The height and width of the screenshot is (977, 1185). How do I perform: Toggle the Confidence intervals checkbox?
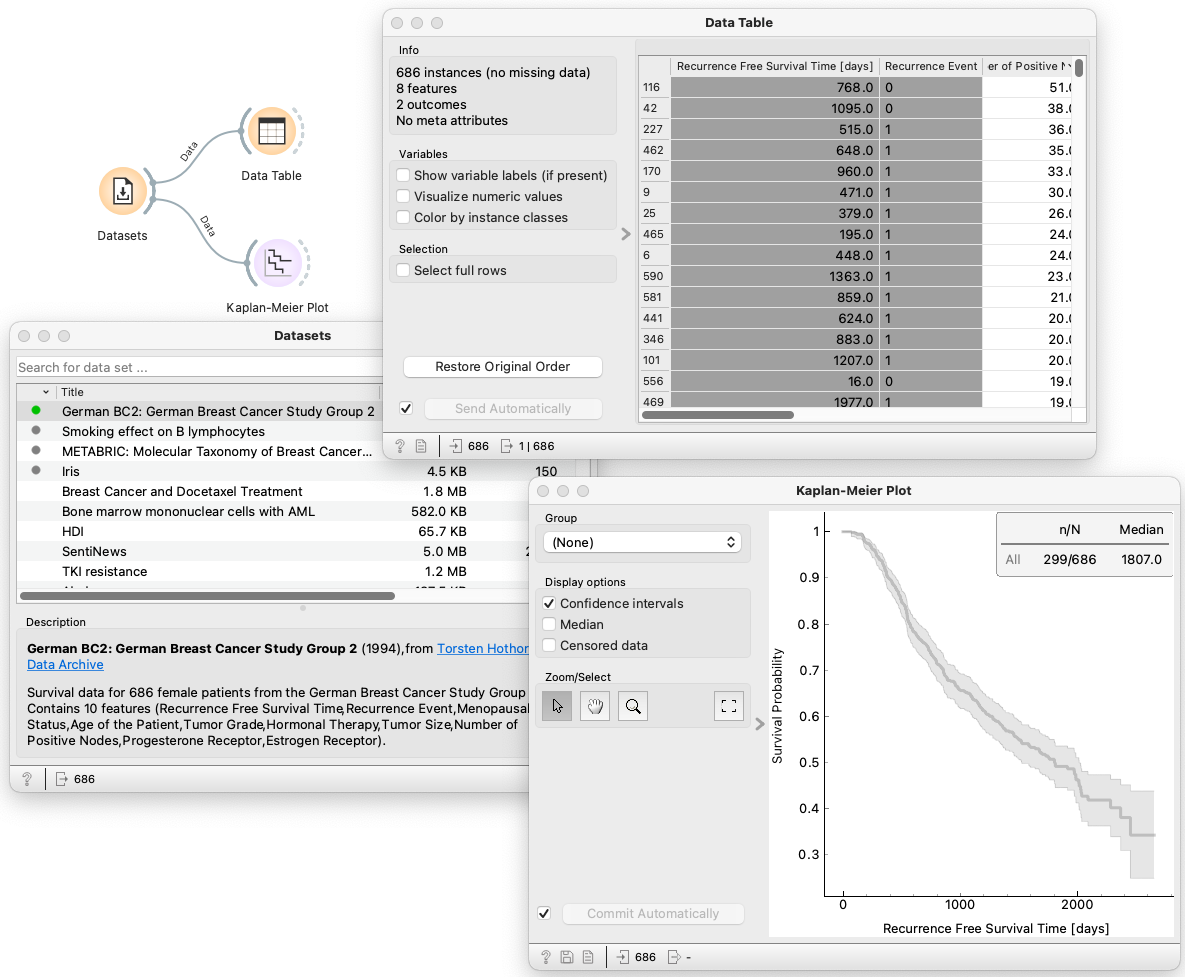(x=548, y=604)
